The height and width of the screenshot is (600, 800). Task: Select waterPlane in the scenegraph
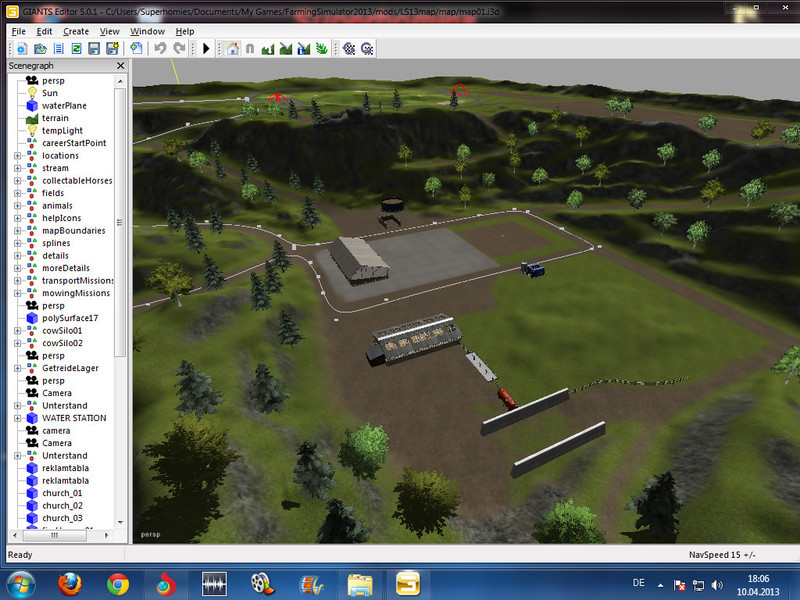click(64, 106)
